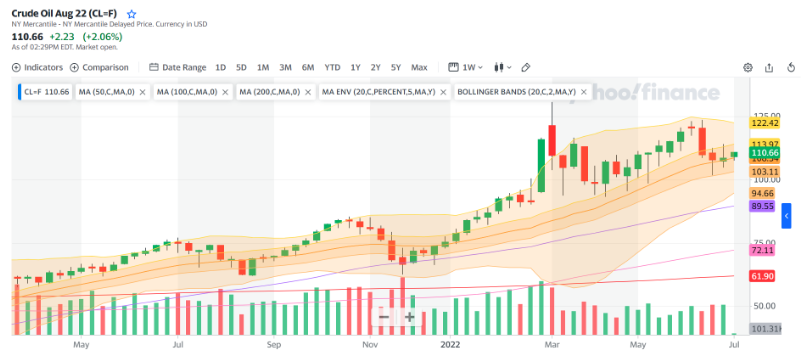This screenshot has height=362, width=802.
Task: Click the BOLLINGER BANDS legend label
Action: [517, 92]
